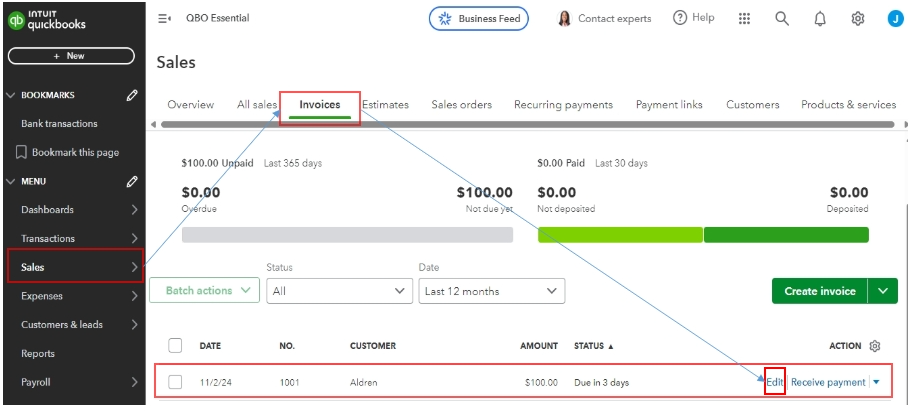Screen dimensions: 912x411
Task: Open the apps grid icon
Action: click(744, 18)
